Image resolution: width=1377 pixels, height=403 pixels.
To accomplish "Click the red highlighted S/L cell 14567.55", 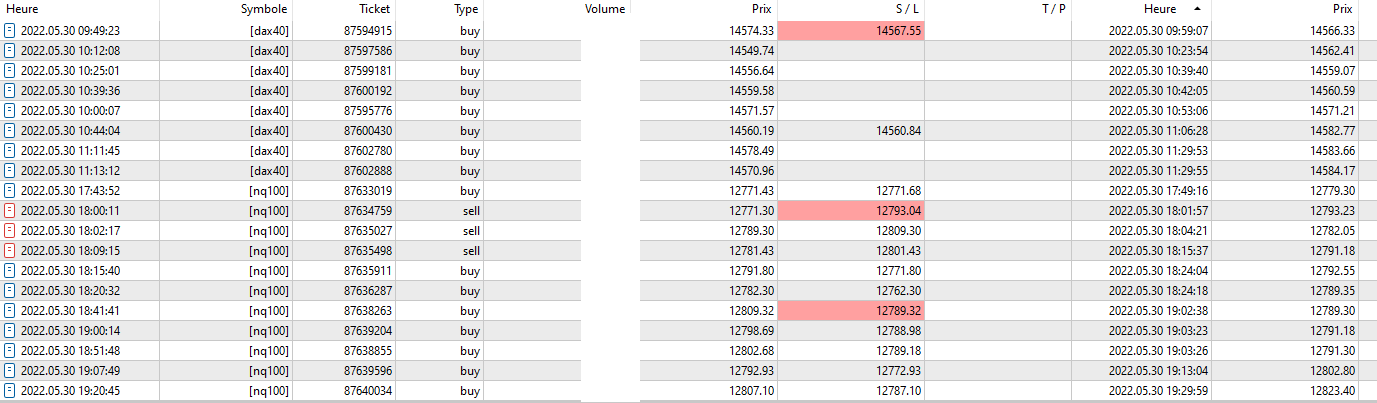I will 850,31.
